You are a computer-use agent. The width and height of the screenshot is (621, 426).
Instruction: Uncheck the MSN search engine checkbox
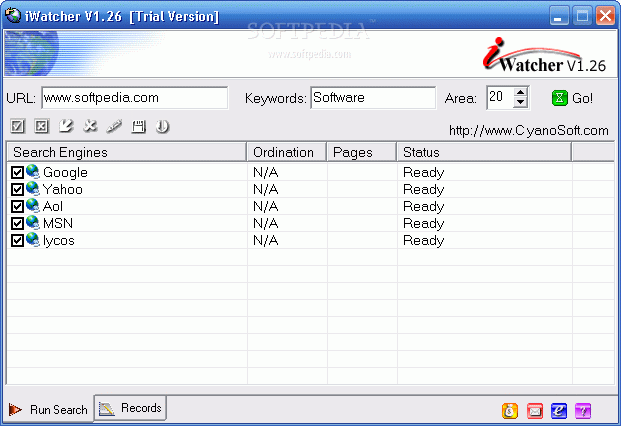17,224
